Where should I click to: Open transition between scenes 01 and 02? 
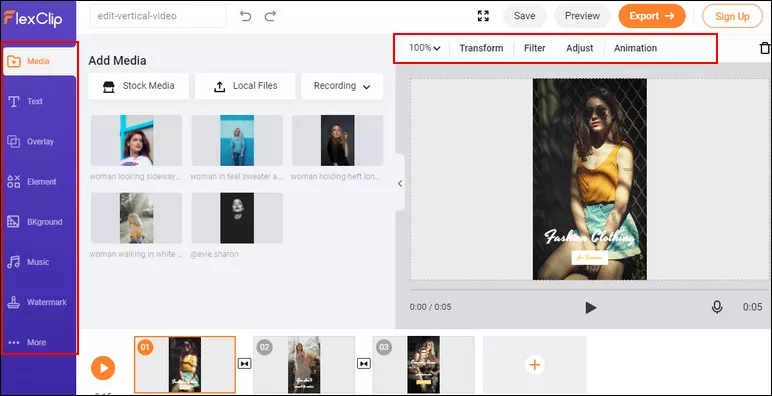pyautogui.click(x=244, y=363)
